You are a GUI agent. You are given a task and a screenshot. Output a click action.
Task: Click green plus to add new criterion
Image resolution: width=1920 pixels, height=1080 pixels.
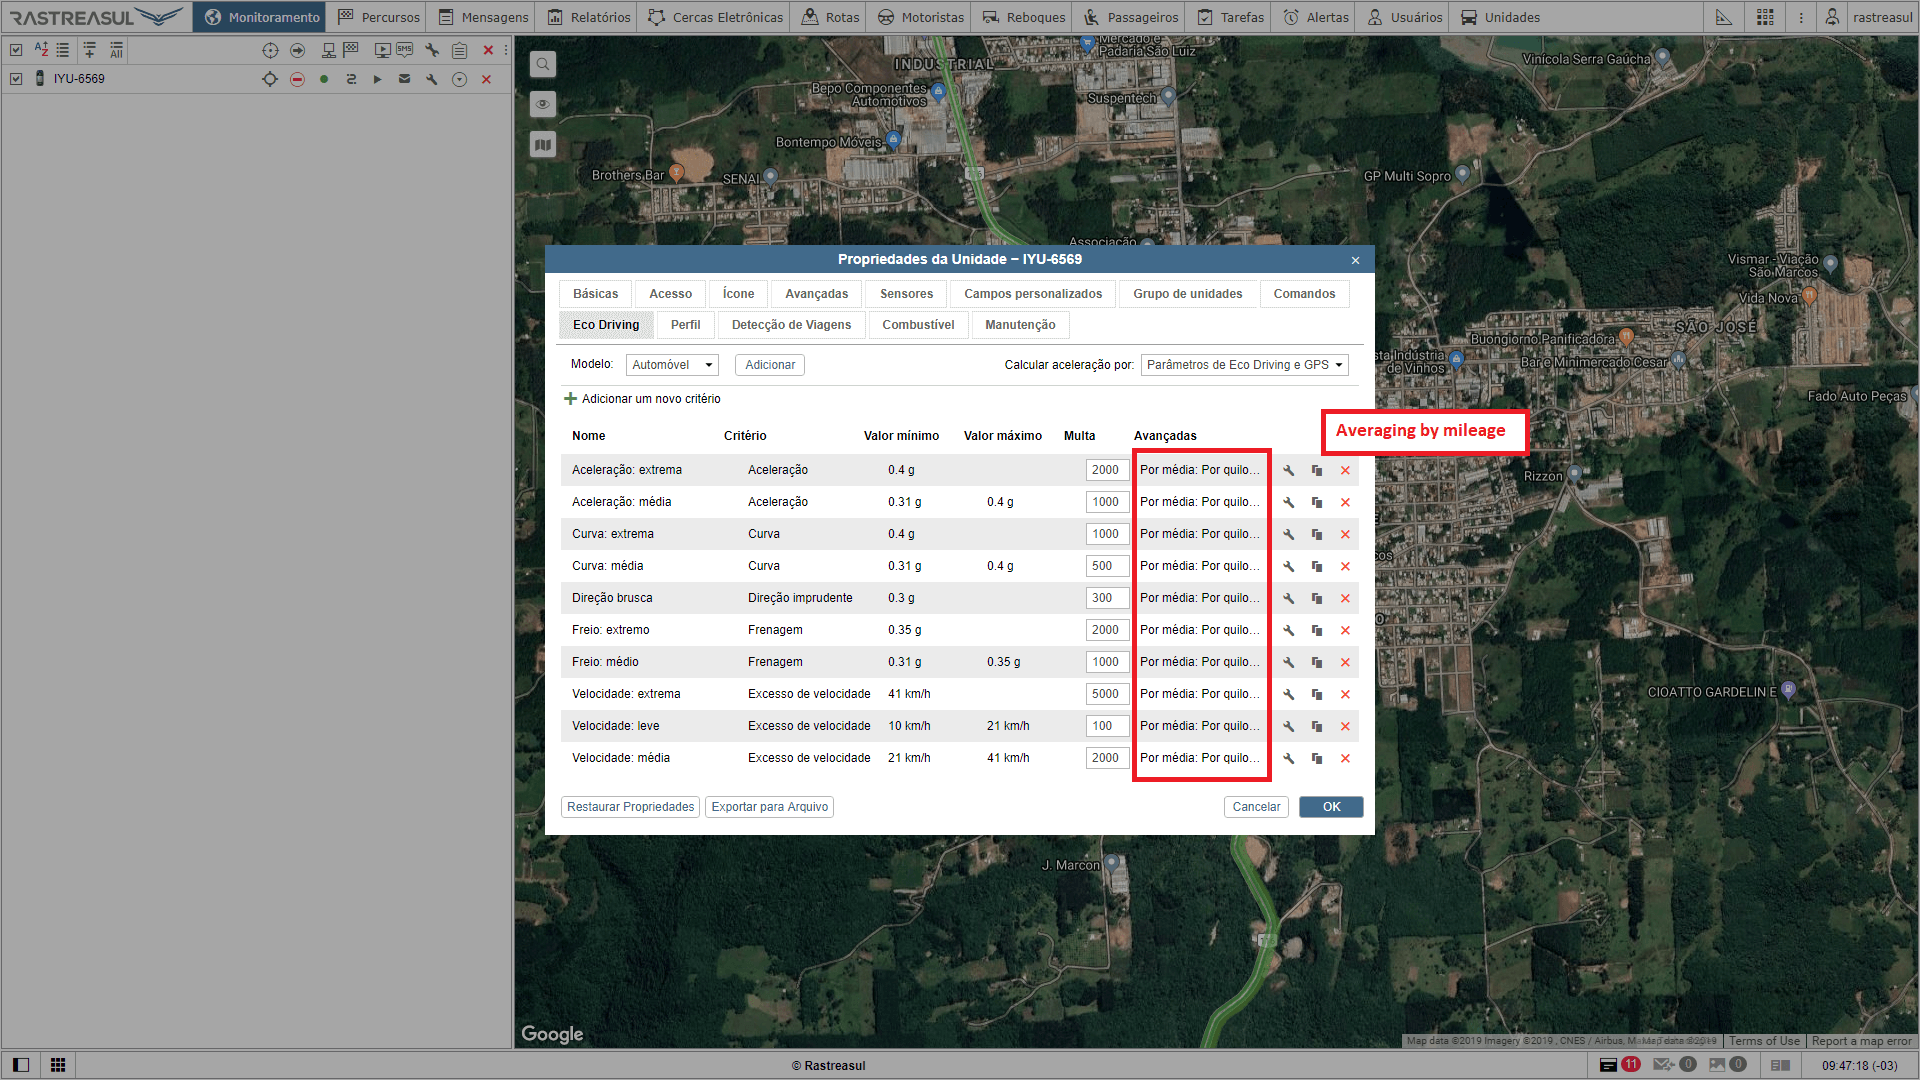(571, 399)
